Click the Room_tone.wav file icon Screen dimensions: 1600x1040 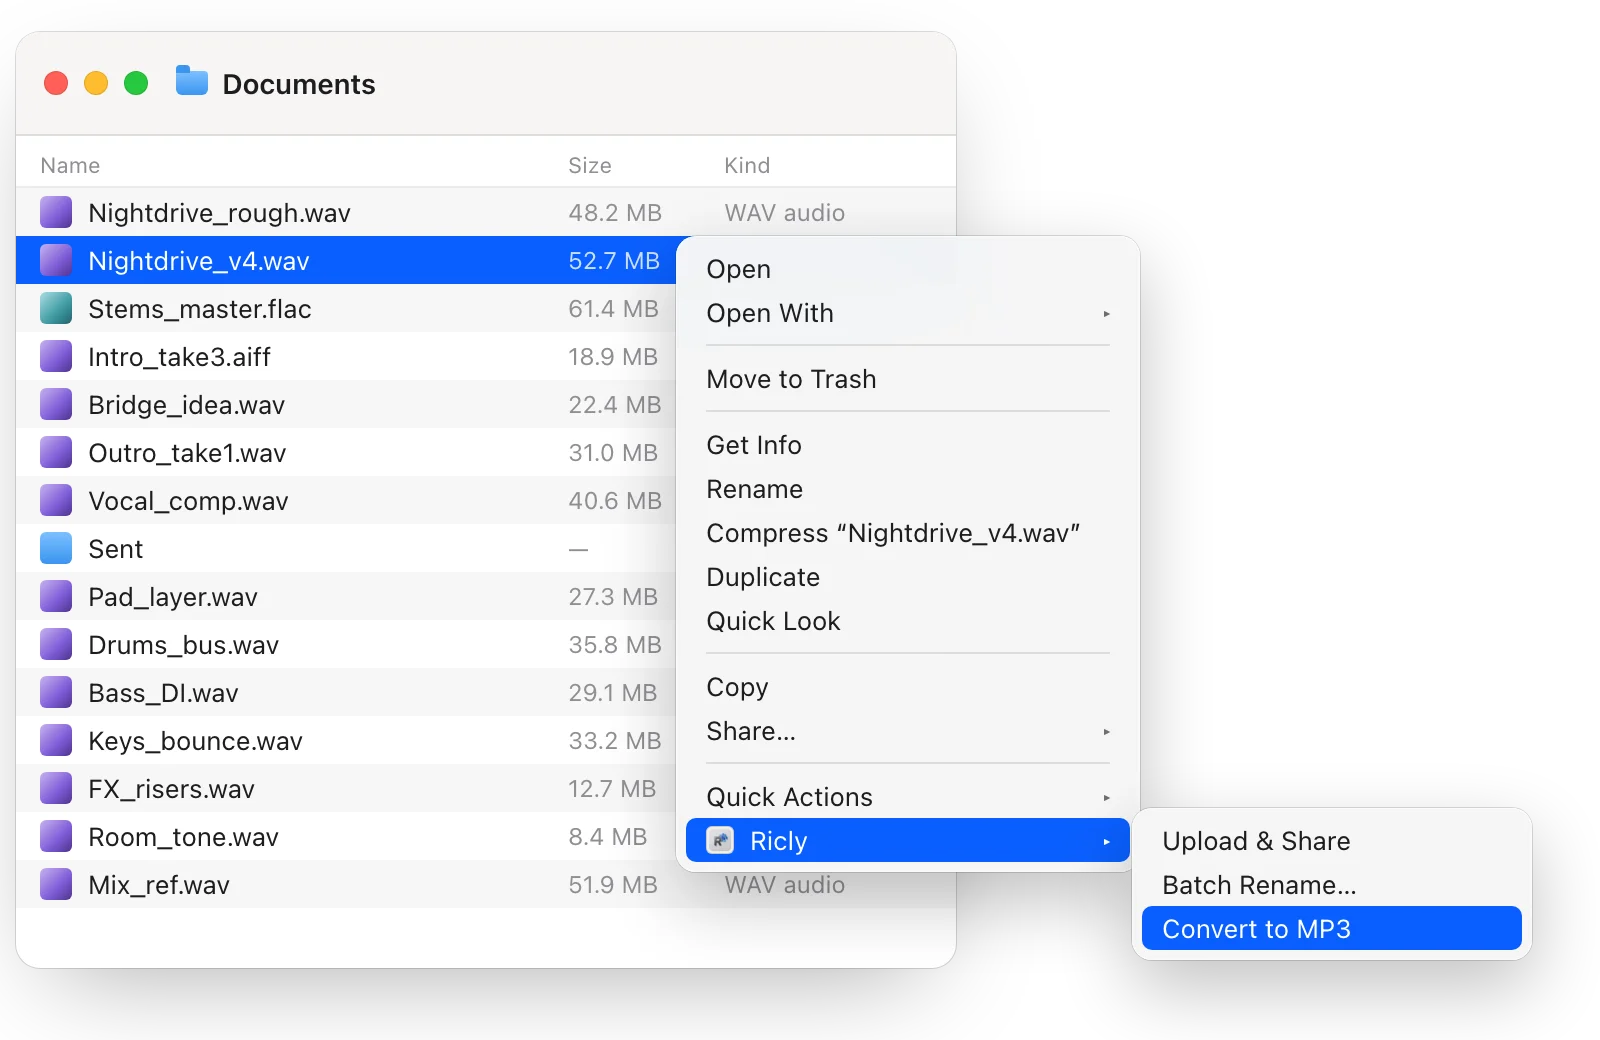[56, 836]
